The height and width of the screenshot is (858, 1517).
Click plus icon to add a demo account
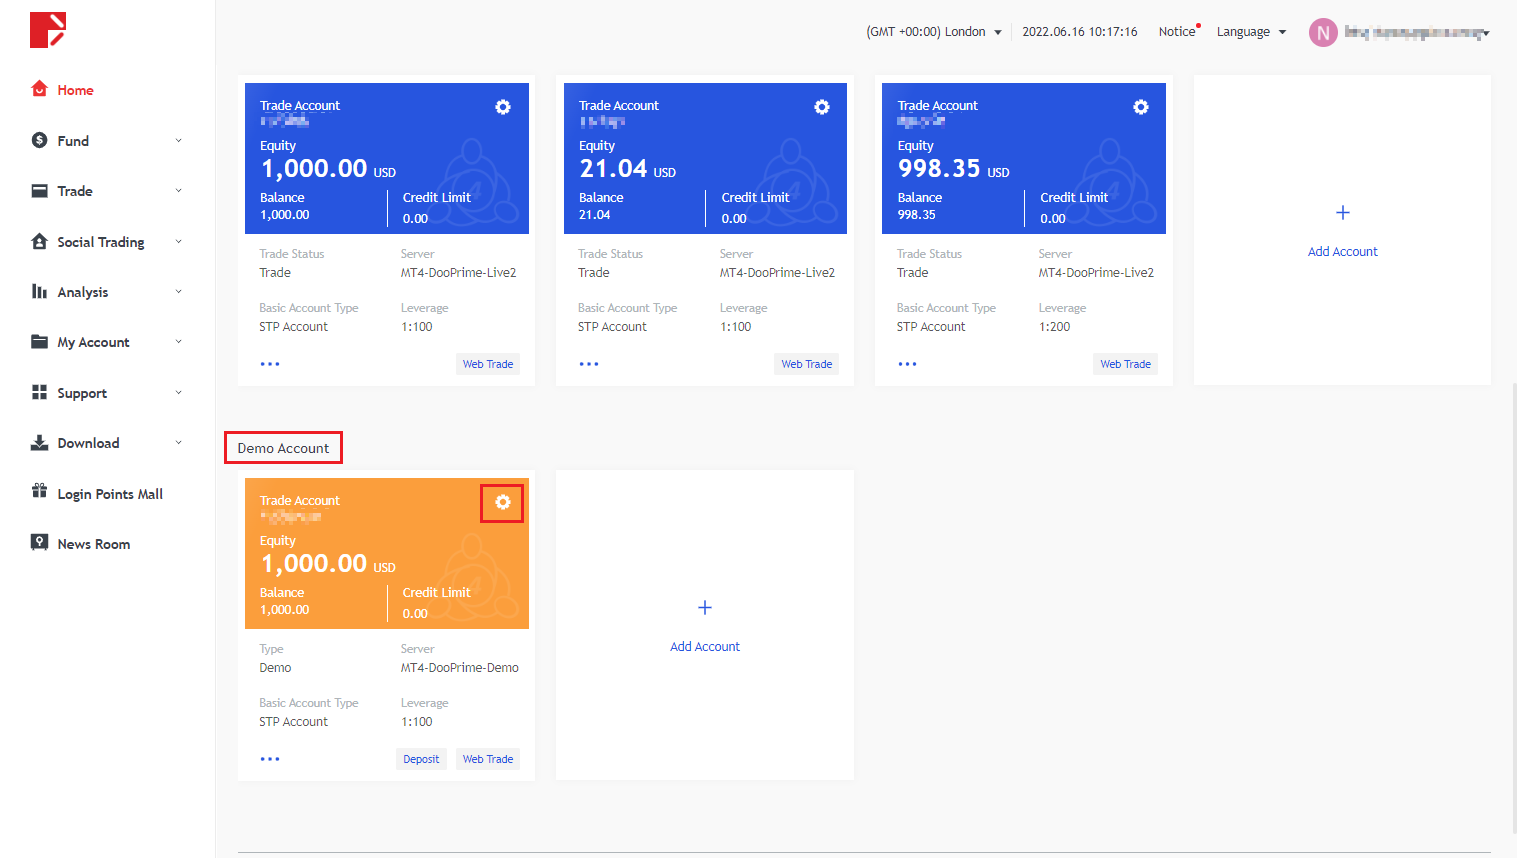704,608
